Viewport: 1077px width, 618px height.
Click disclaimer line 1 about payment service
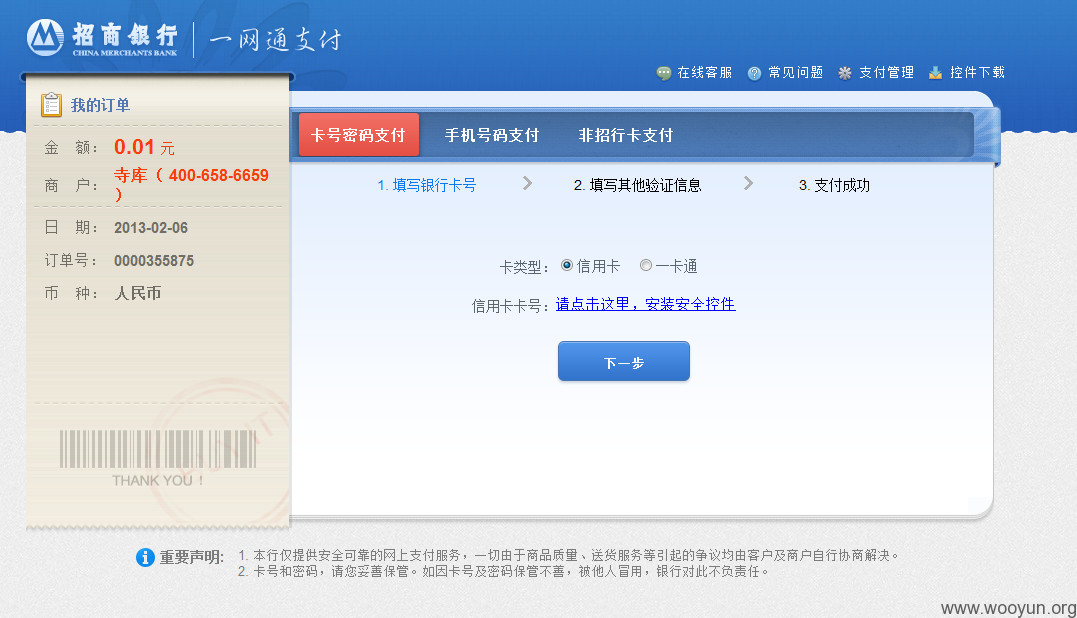569,555
